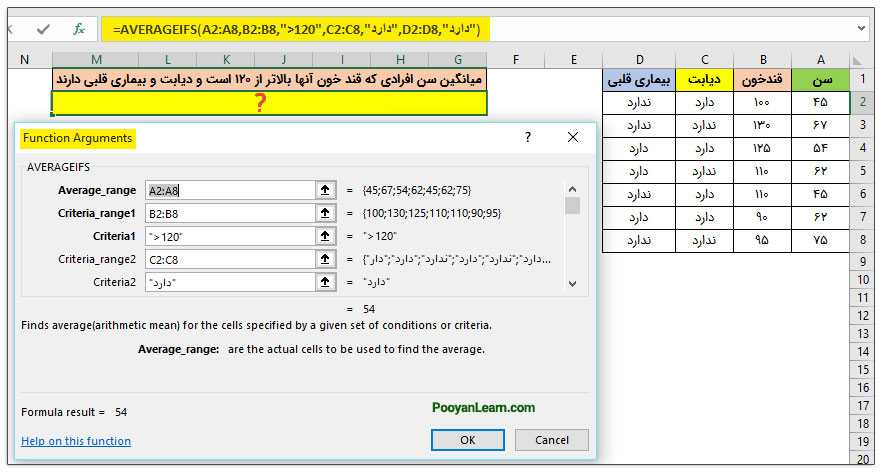The image size is (882, 472).
Task: Cancel the Function Arguments dialog
Action: tap(552, 440)
